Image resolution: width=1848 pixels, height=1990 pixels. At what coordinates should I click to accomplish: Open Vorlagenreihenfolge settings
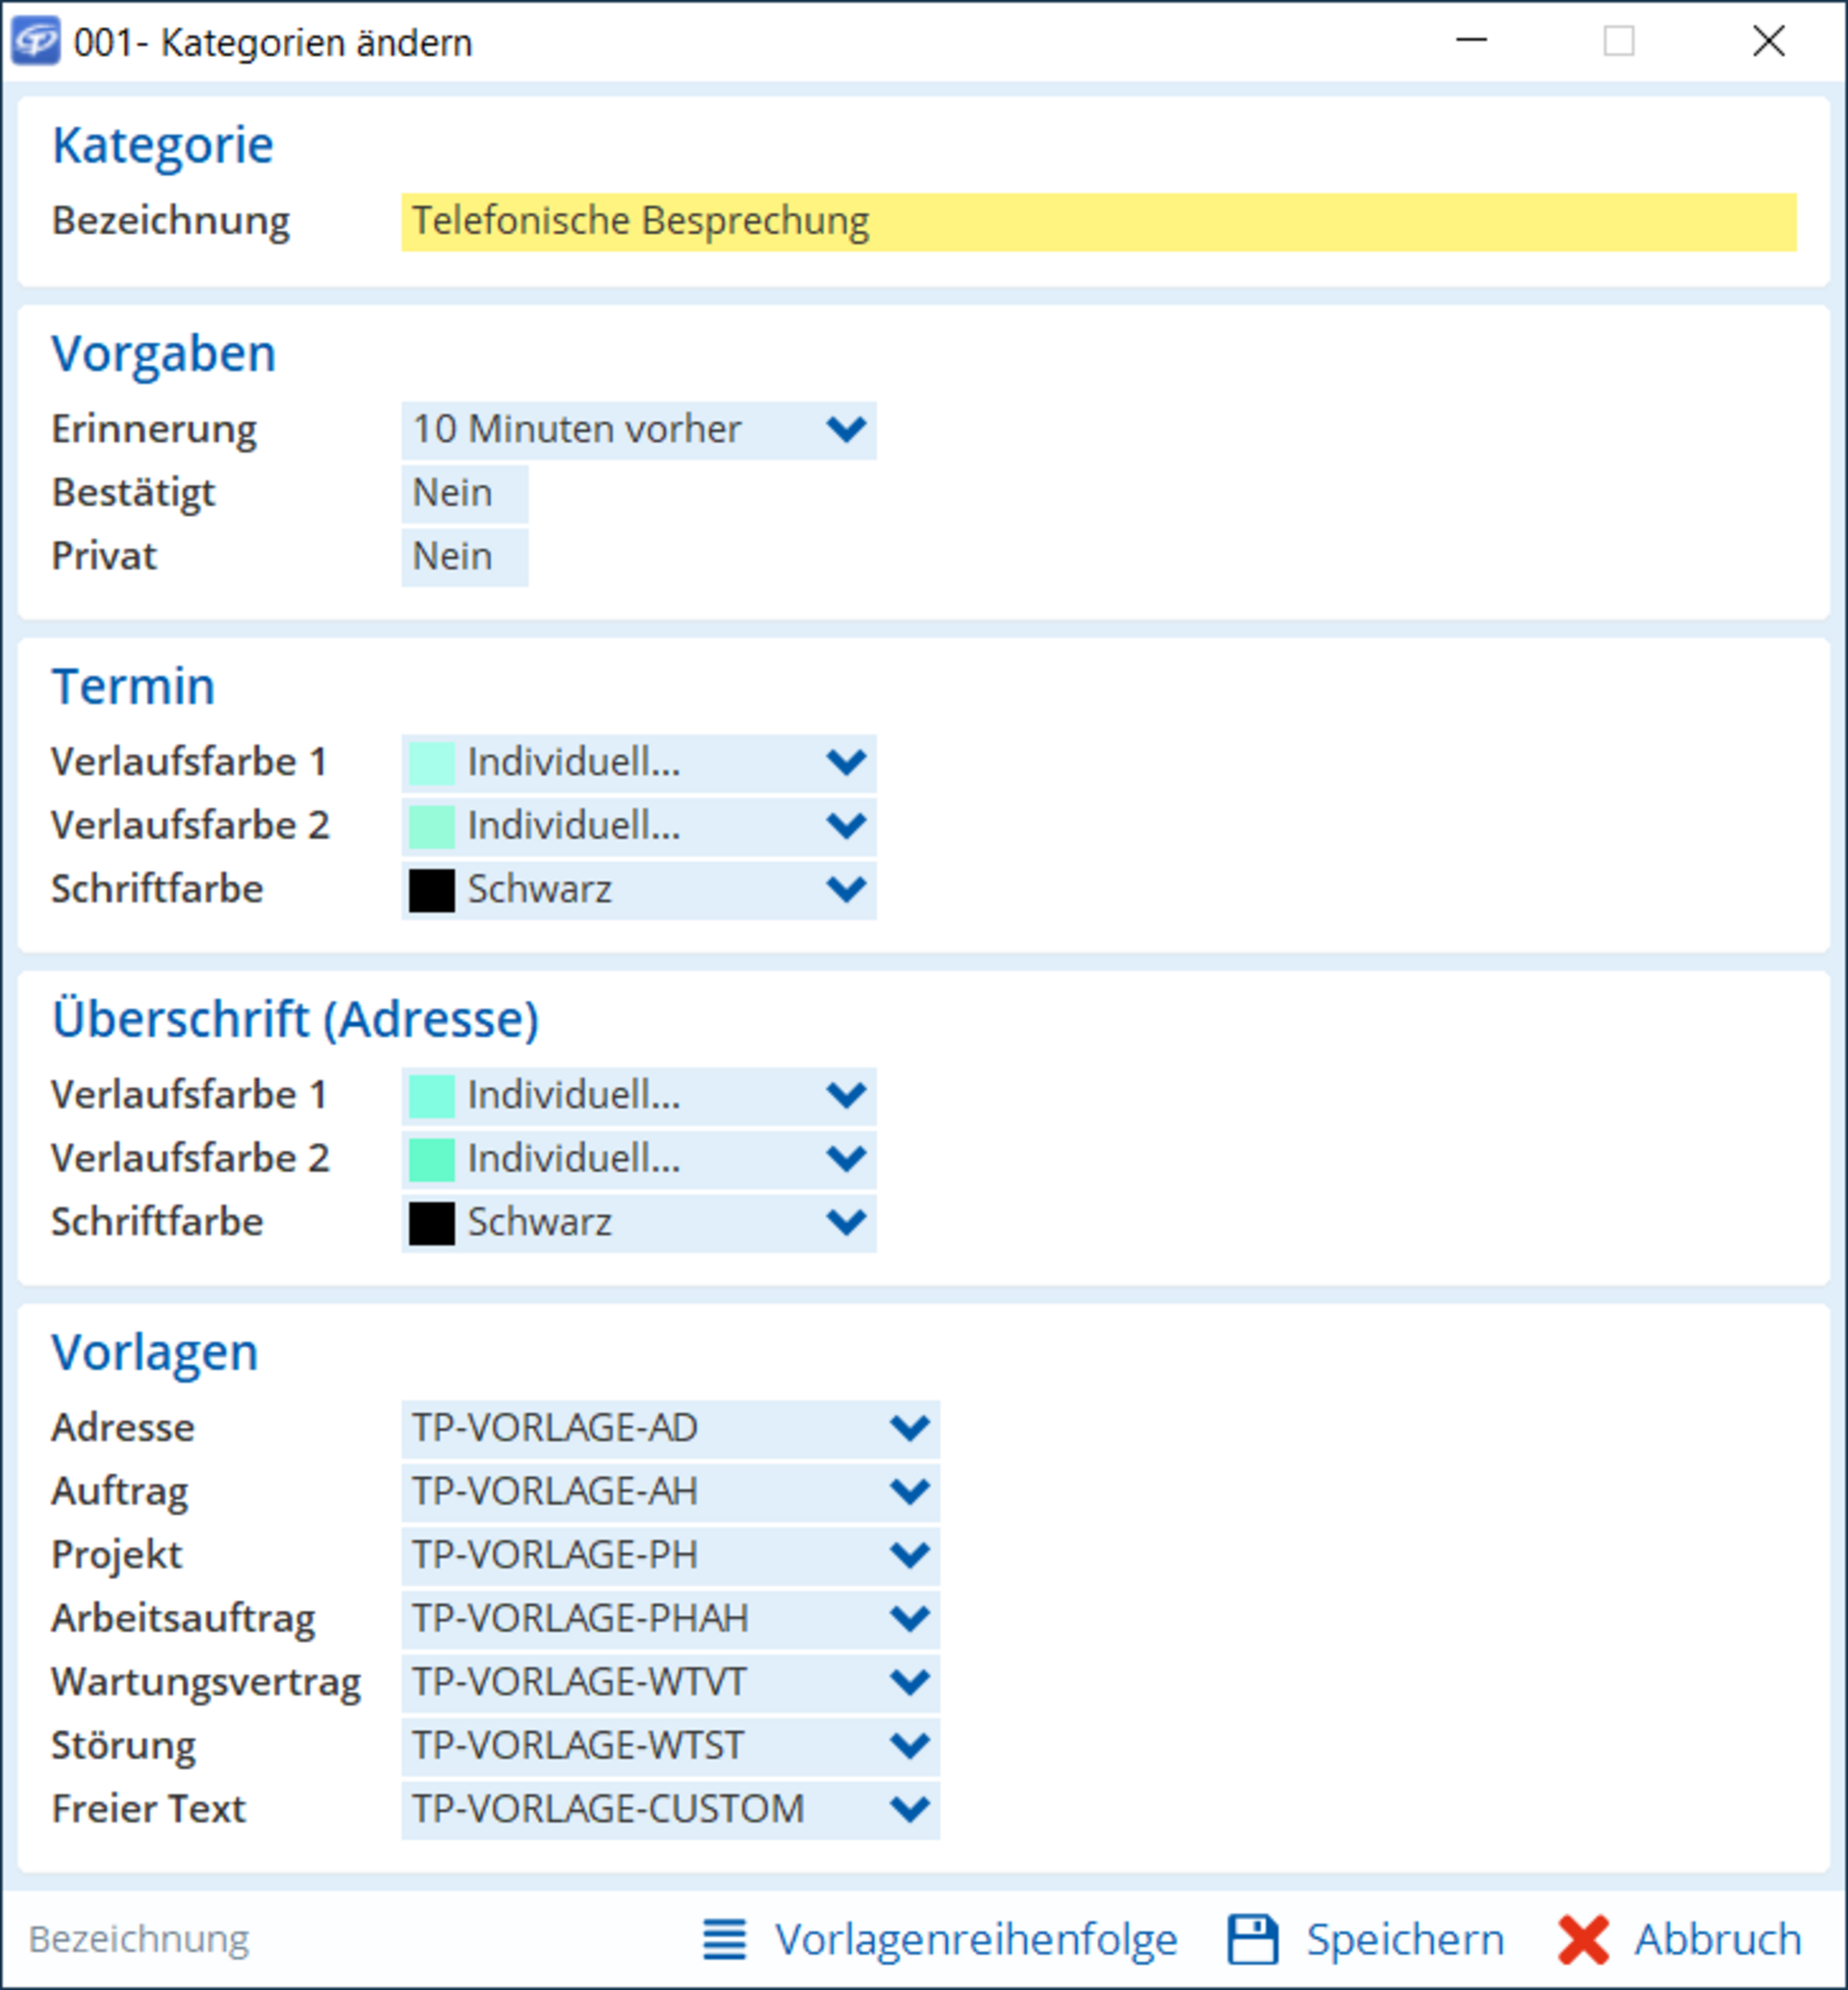click(x=975, y=1939)
